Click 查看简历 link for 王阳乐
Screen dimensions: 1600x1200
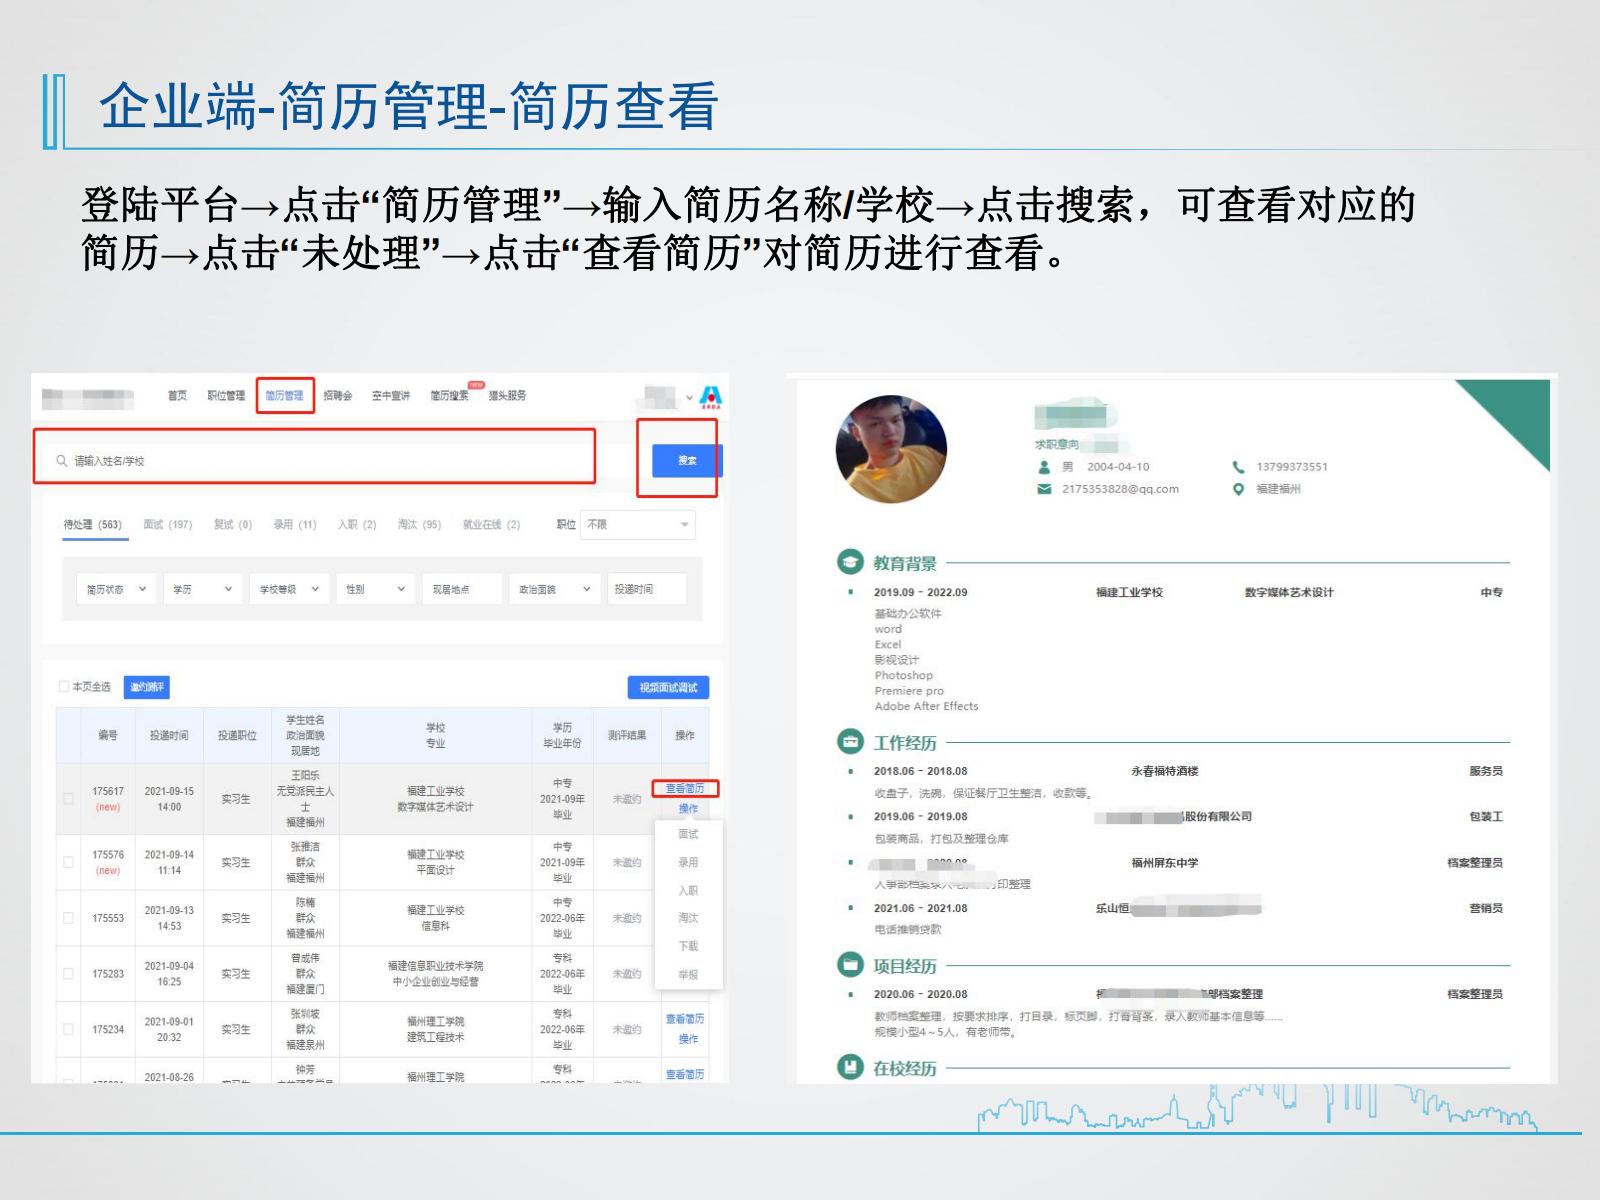point(685,789)
